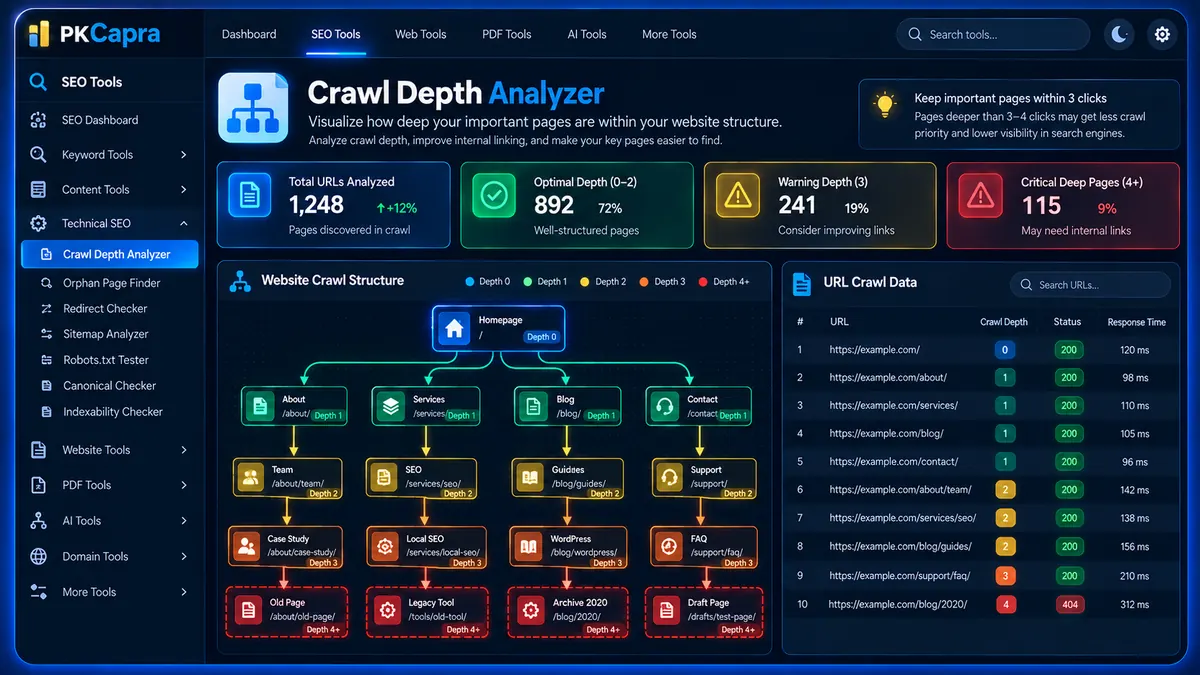Screen dimensions: 1200x675
Task: Expand Website Tools chevron
Action: 184,450
